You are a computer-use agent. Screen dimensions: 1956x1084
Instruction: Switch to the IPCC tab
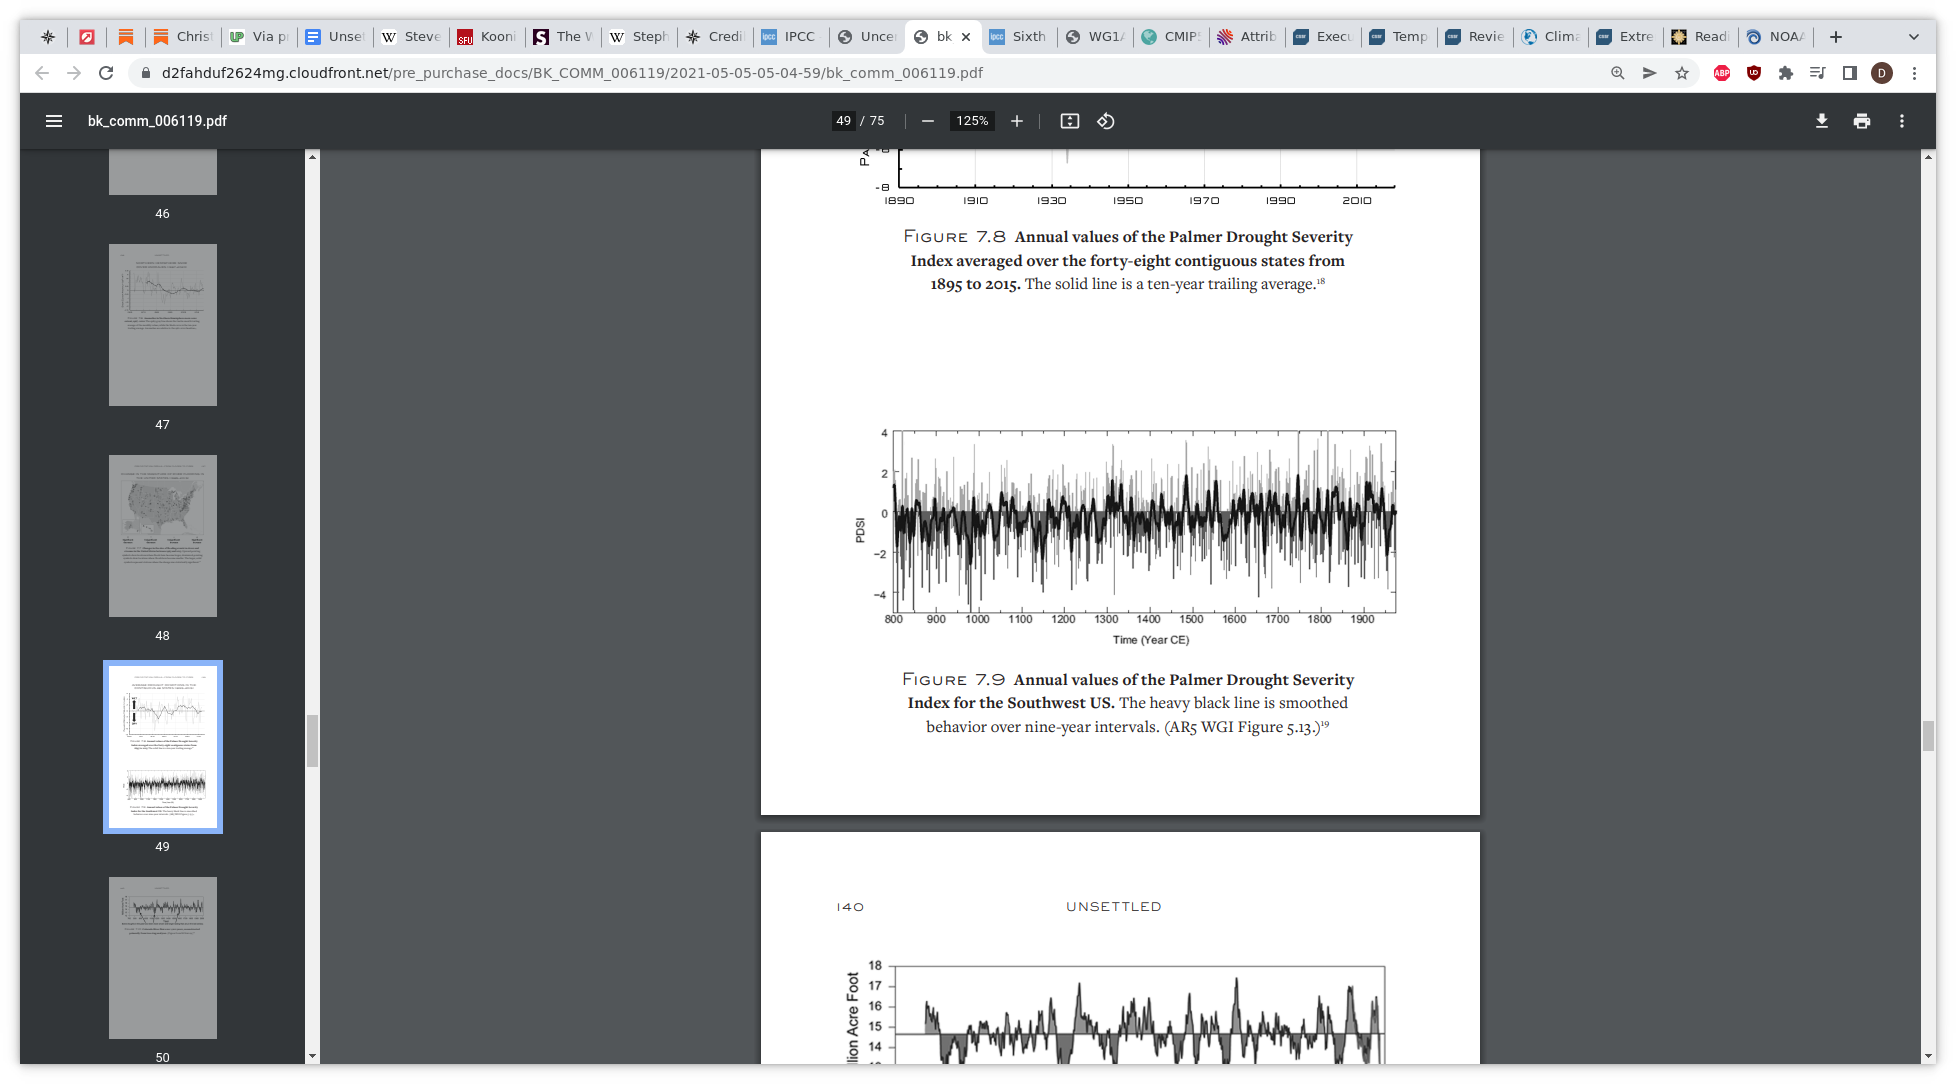coord(790,37)
